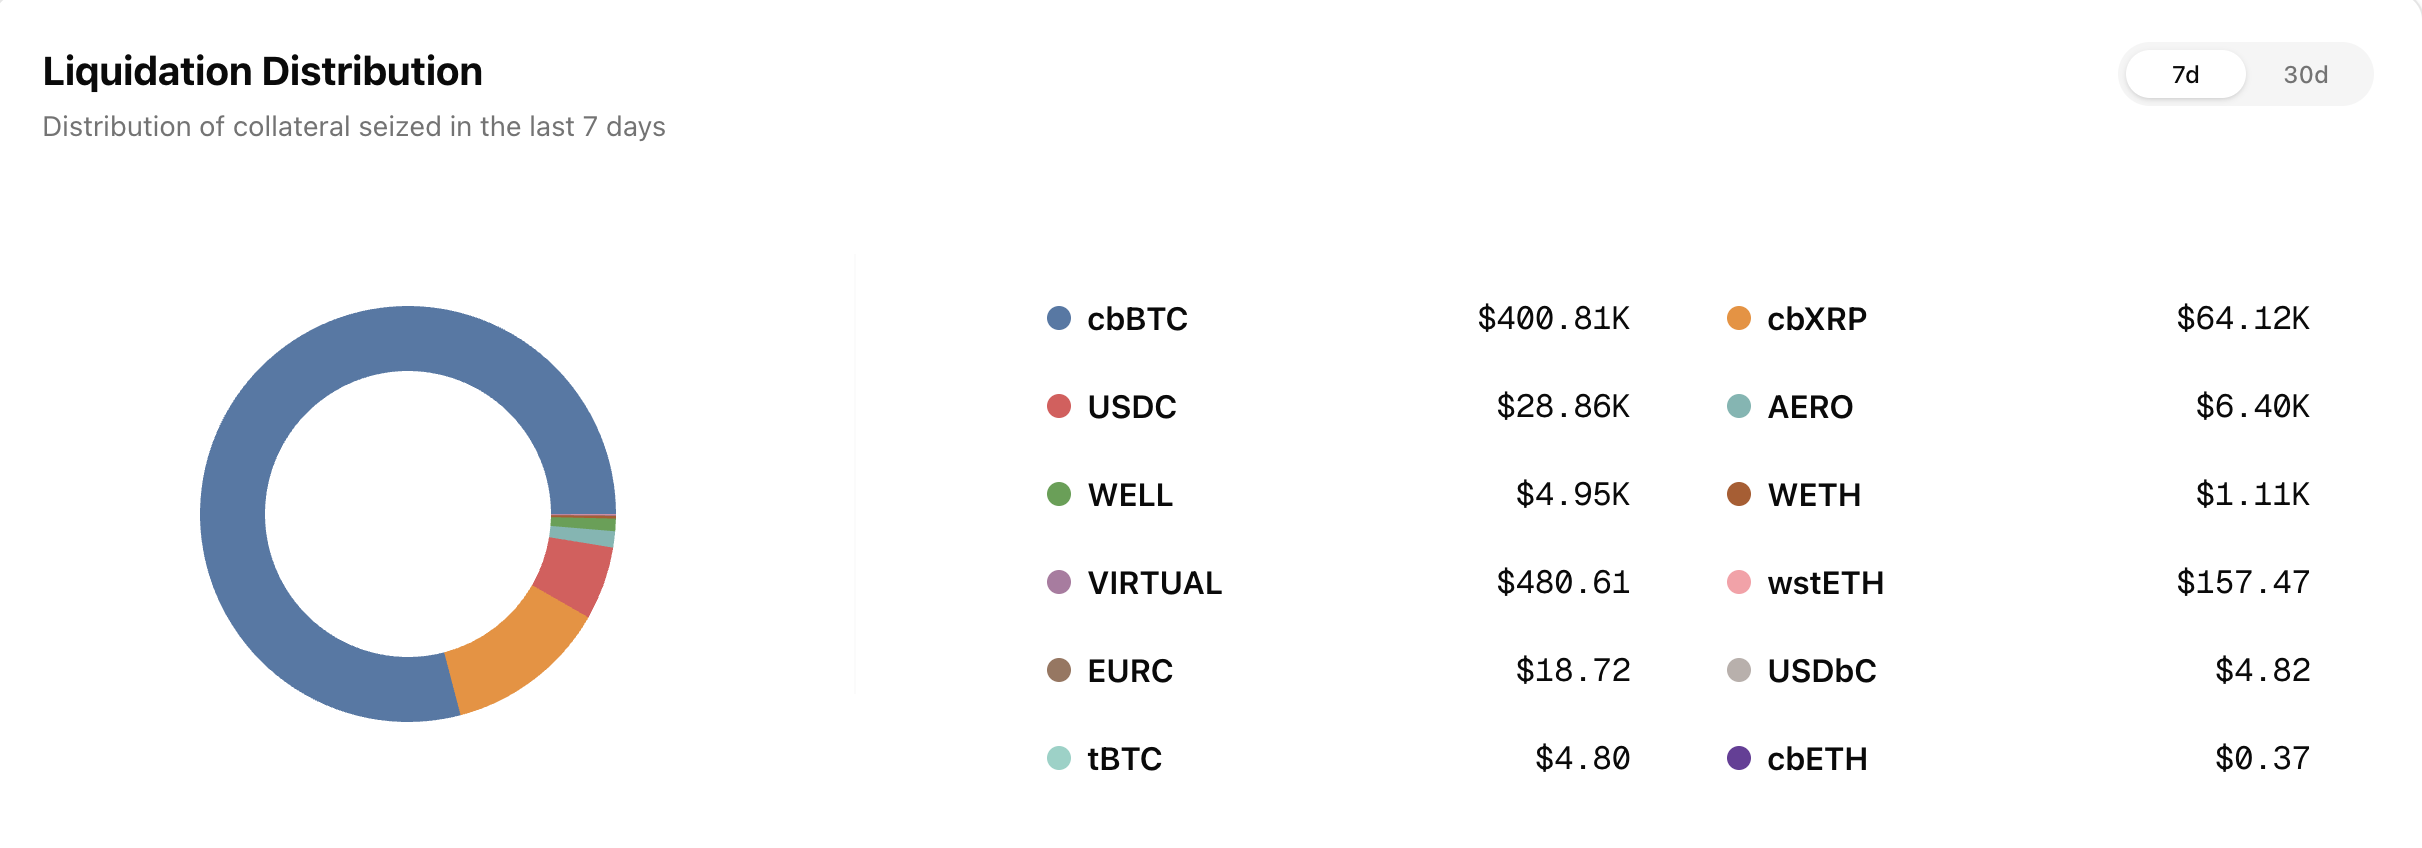The height and width of the screenshot is (848, 2422).
Task: Select the cbXRP legend label
Action: (x=1816, y=319)
